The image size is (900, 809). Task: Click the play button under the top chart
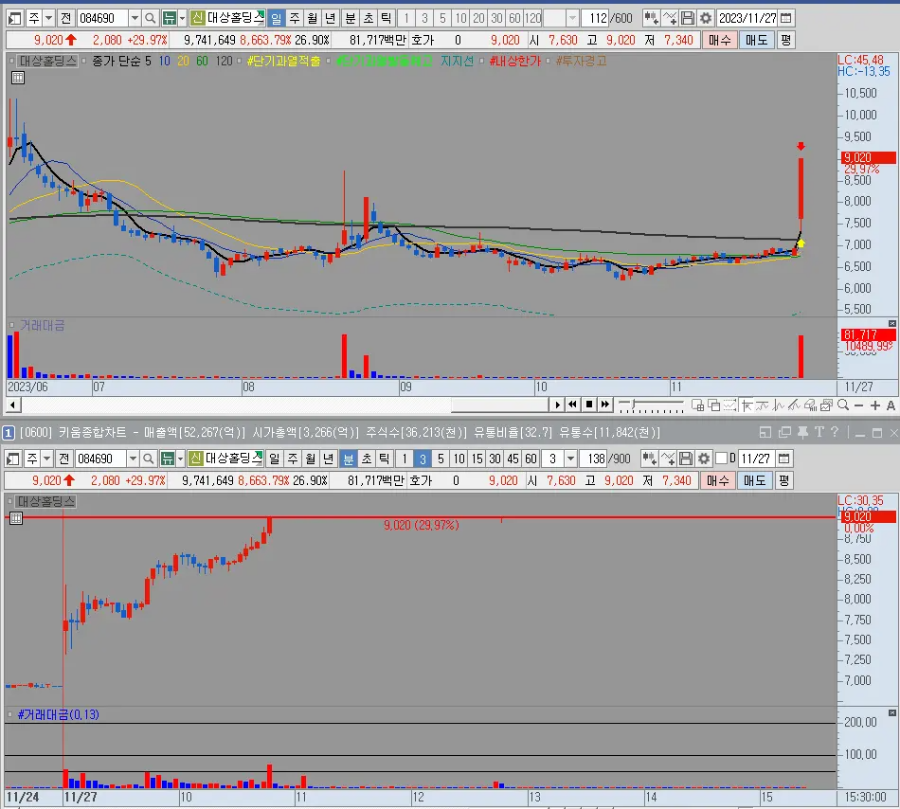[x=557, y=405]
